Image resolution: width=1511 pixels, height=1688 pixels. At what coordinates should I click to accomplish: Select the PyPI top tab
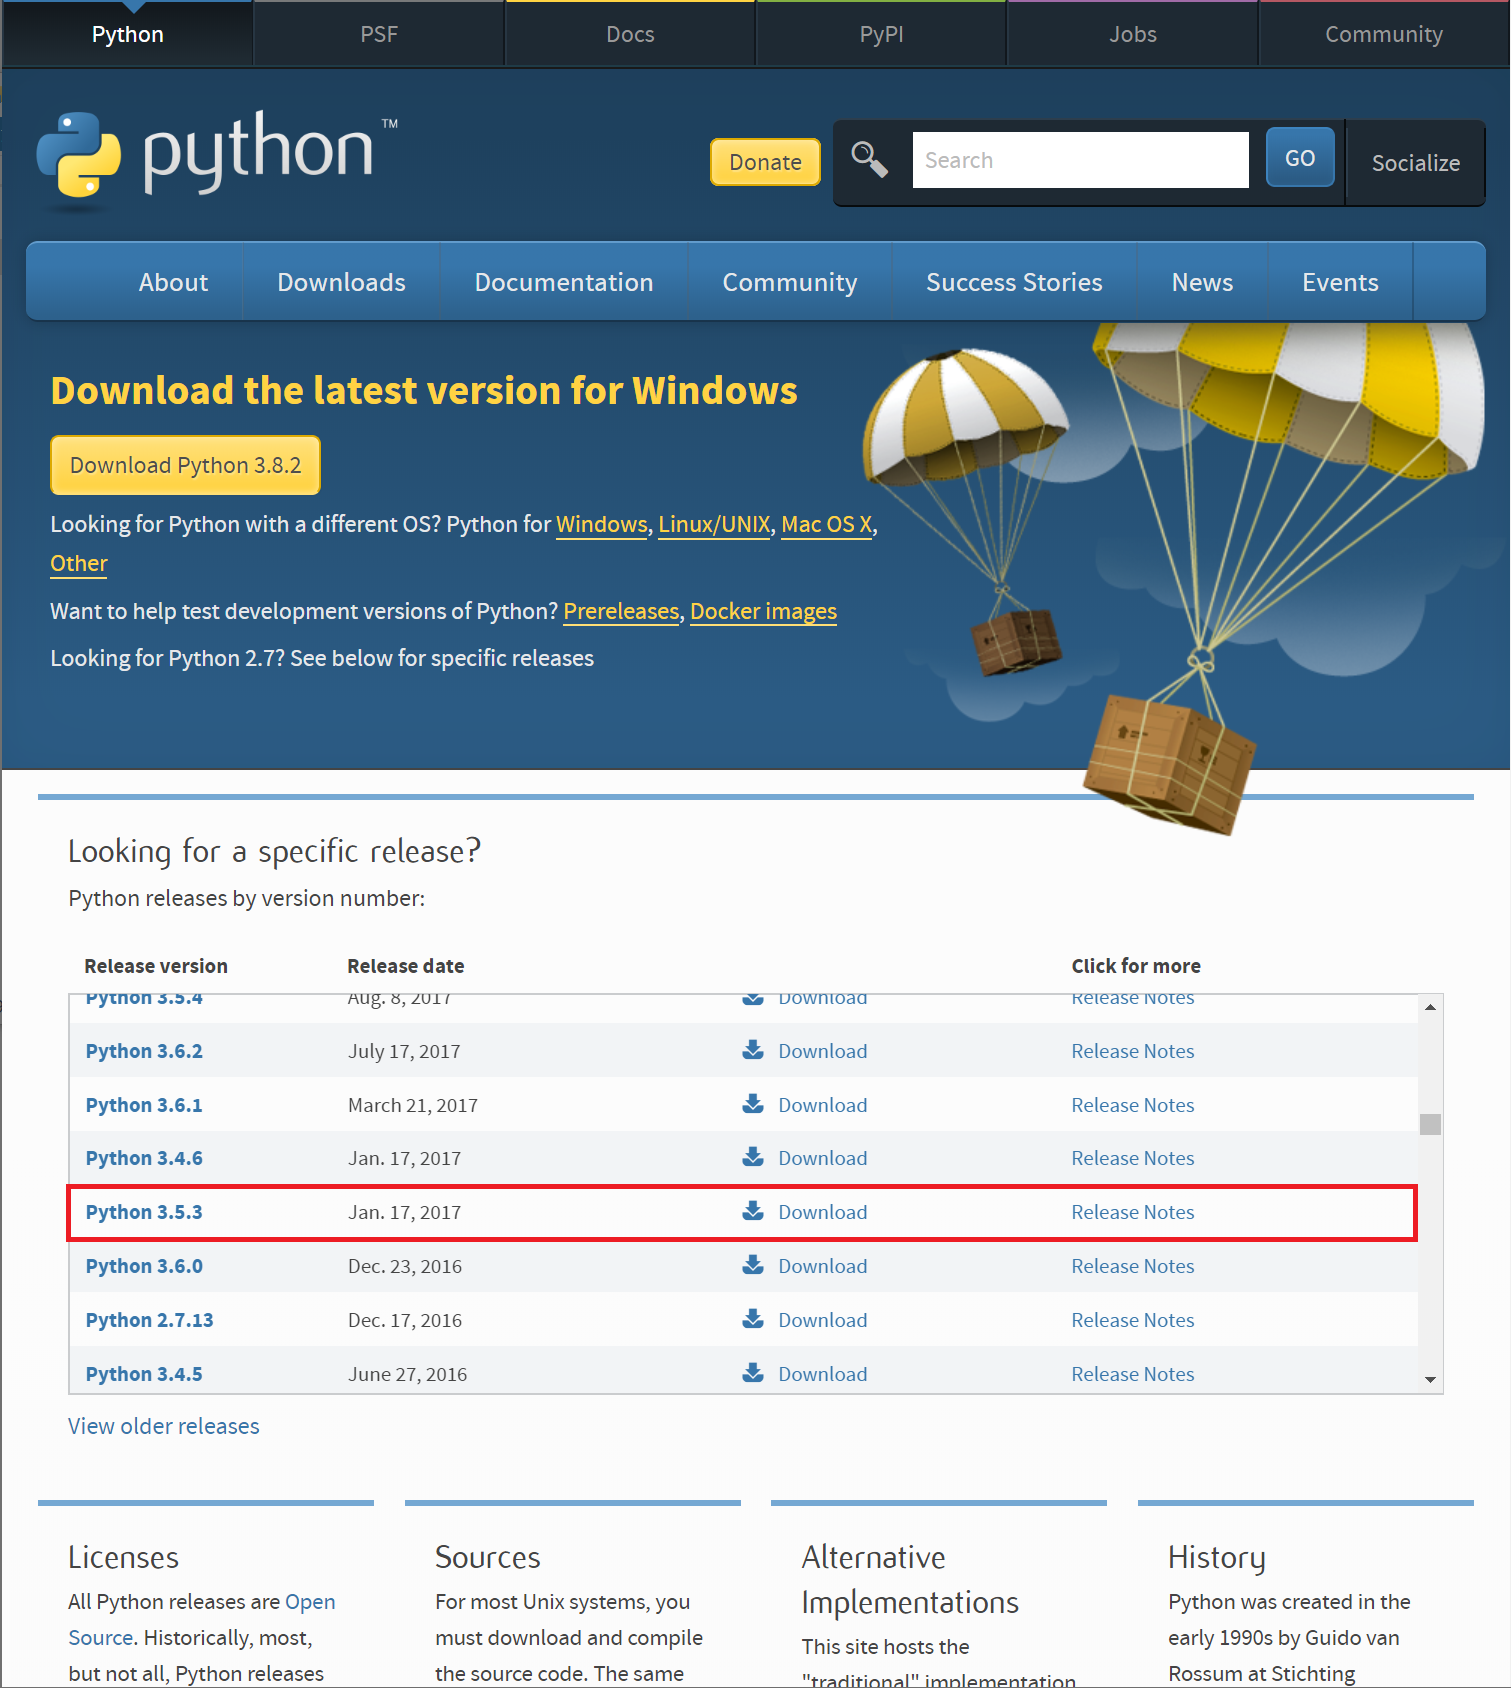pyautogui.click(x=881, y=34)
